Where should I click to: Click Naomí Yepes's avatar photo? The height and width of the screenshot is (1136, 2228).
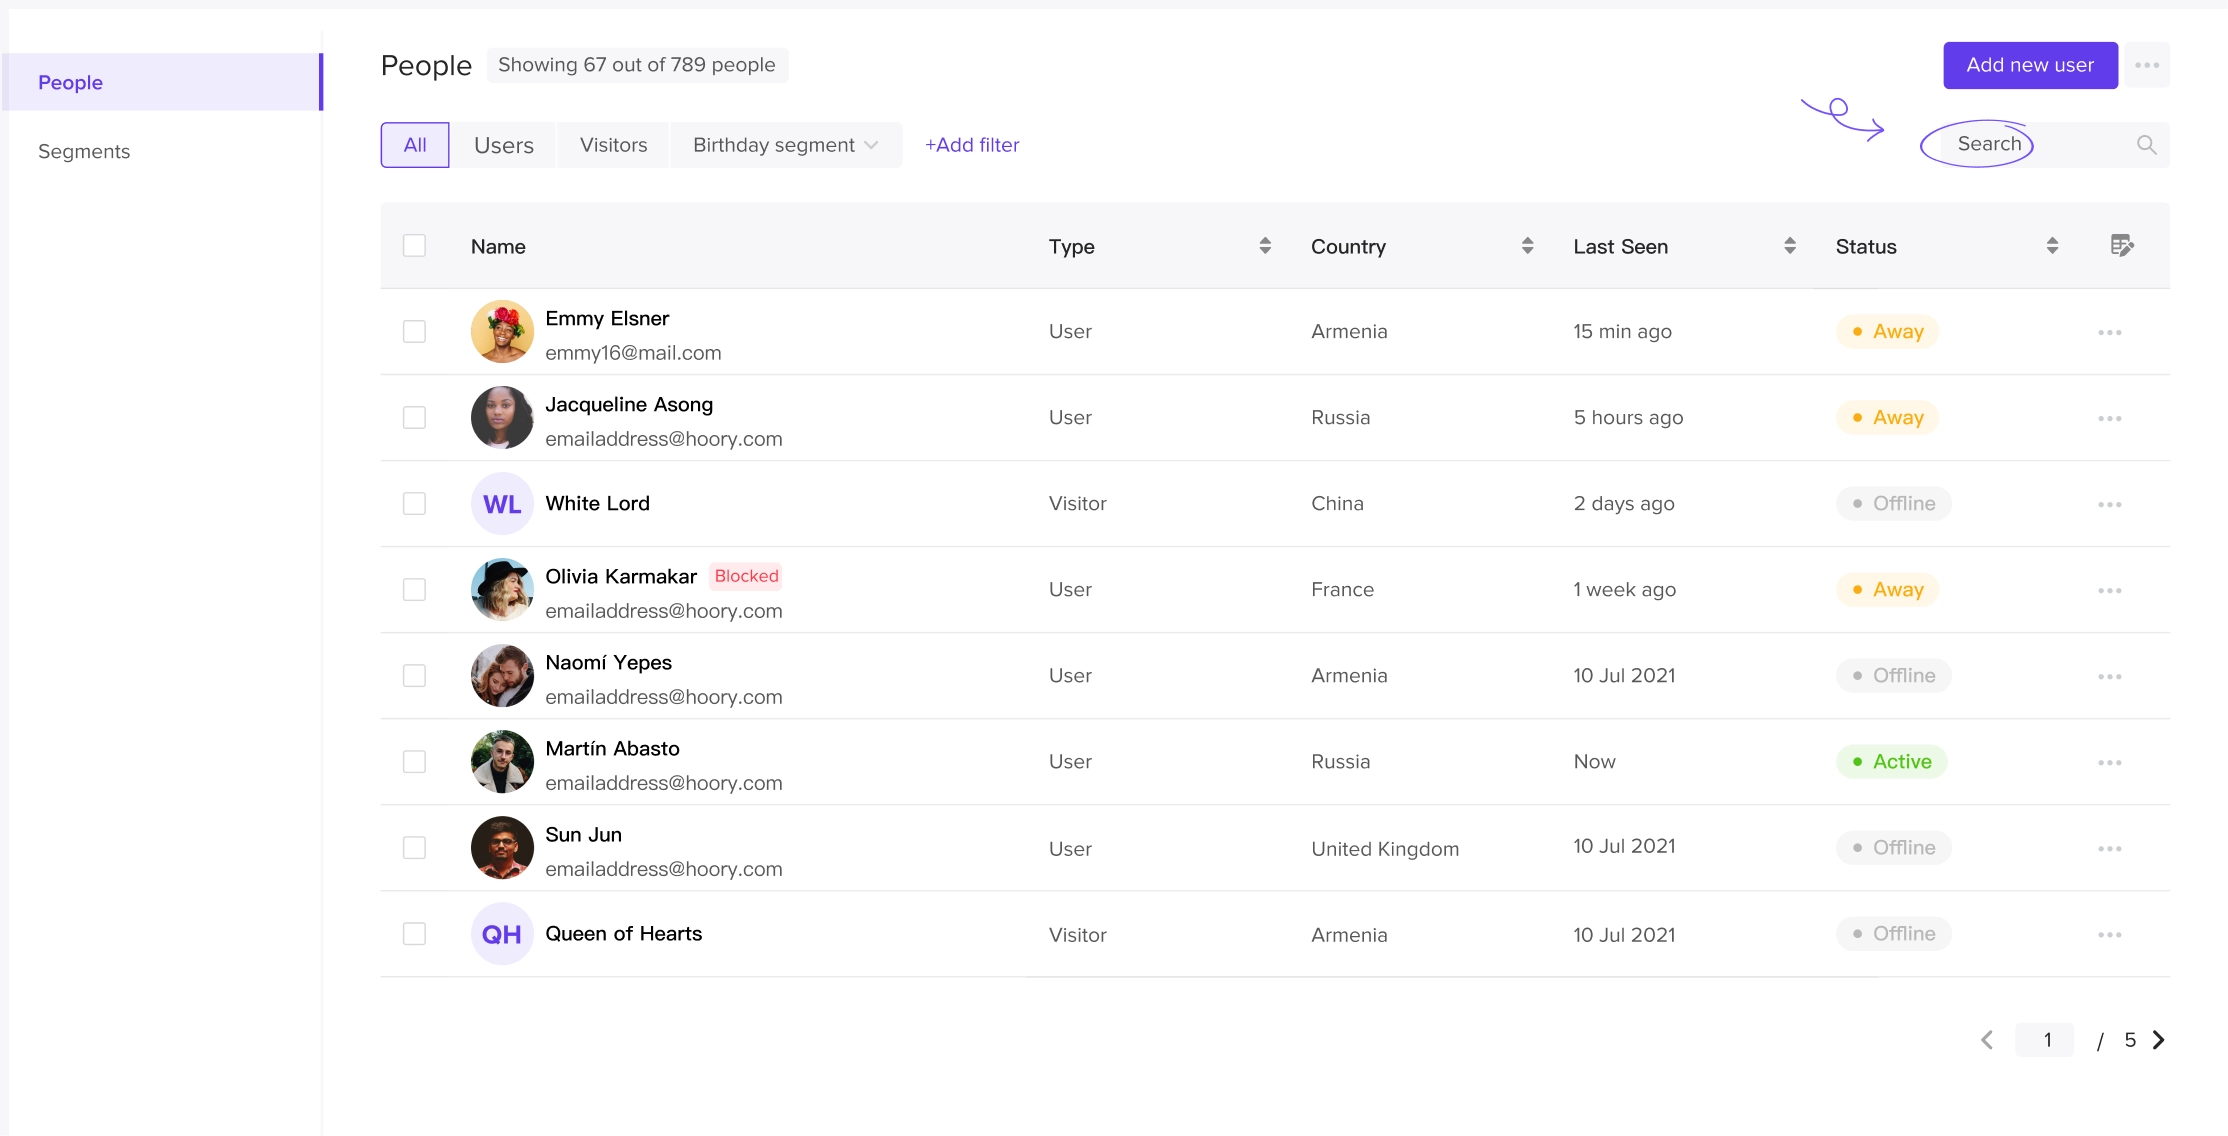pyautogui.click(x=502, y=676)
